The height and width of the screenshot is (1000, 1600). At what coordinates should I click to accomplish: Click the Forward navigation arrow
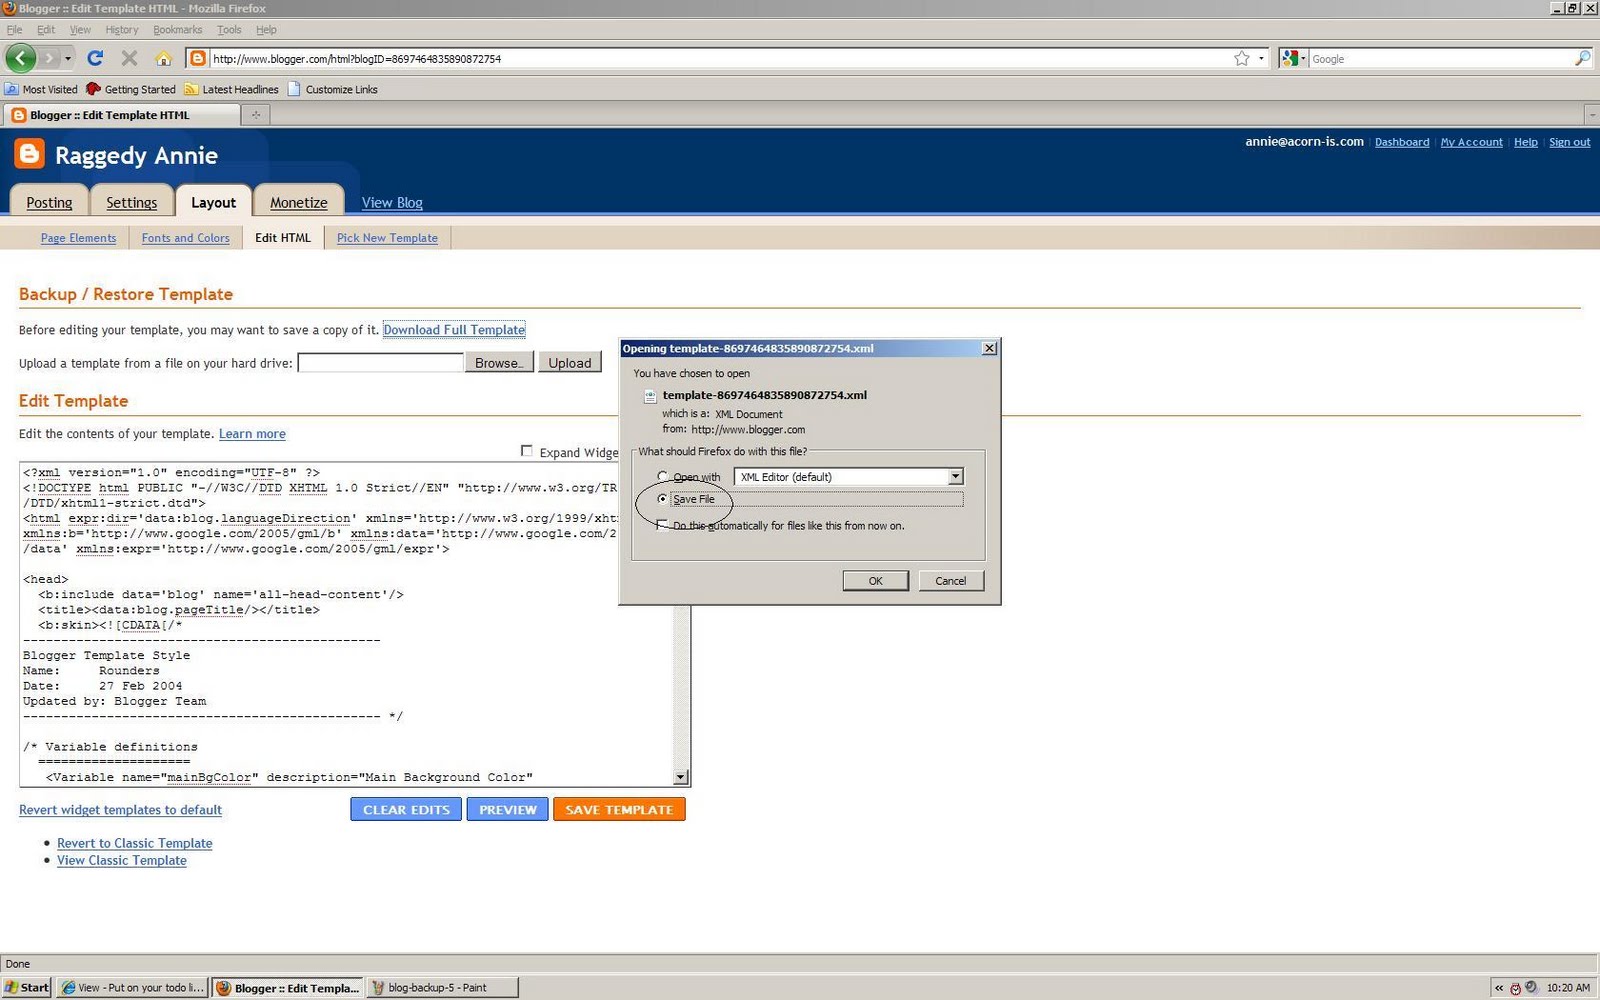[x=49, y=58]
